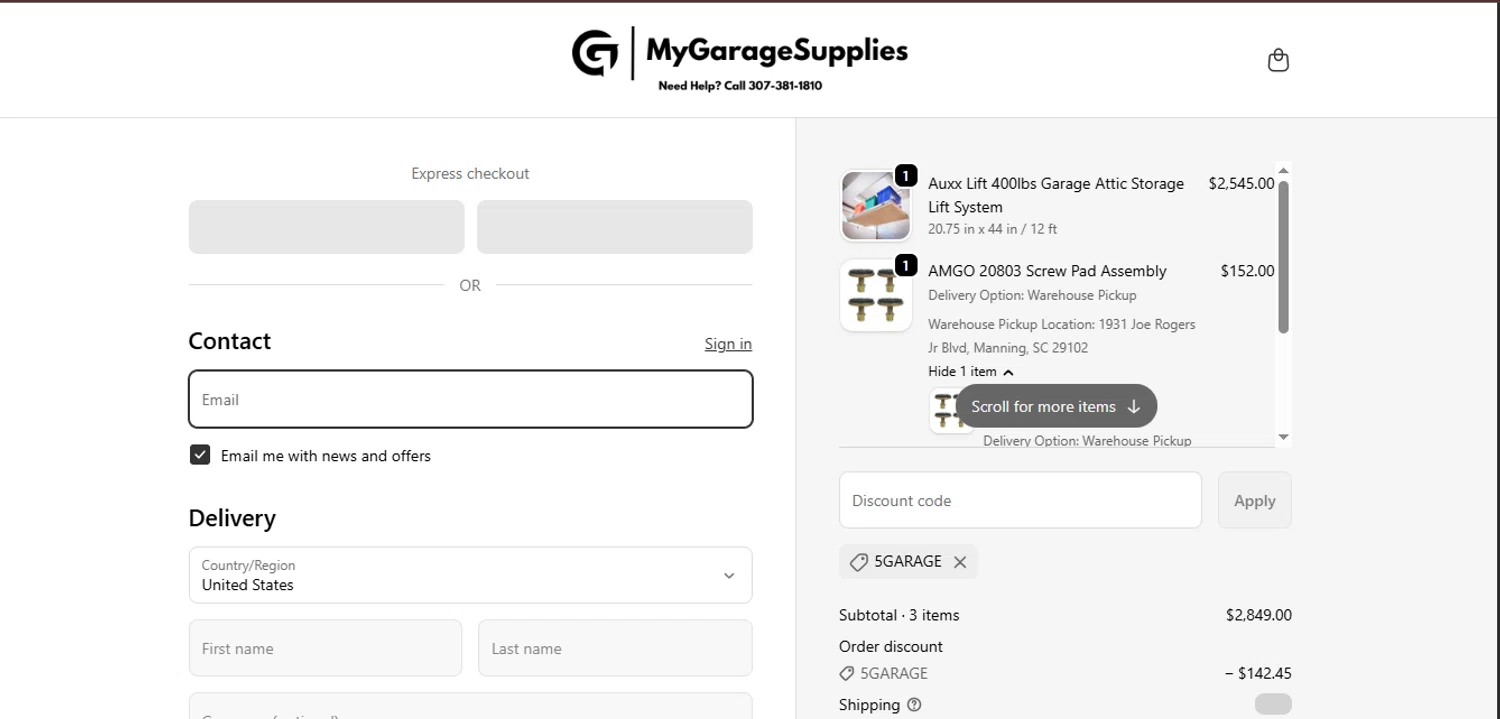Viewport: 1500px width, 719px height.
Task: Click the Need Help? Call 307-381-1810 text
Action: point(740,86)
